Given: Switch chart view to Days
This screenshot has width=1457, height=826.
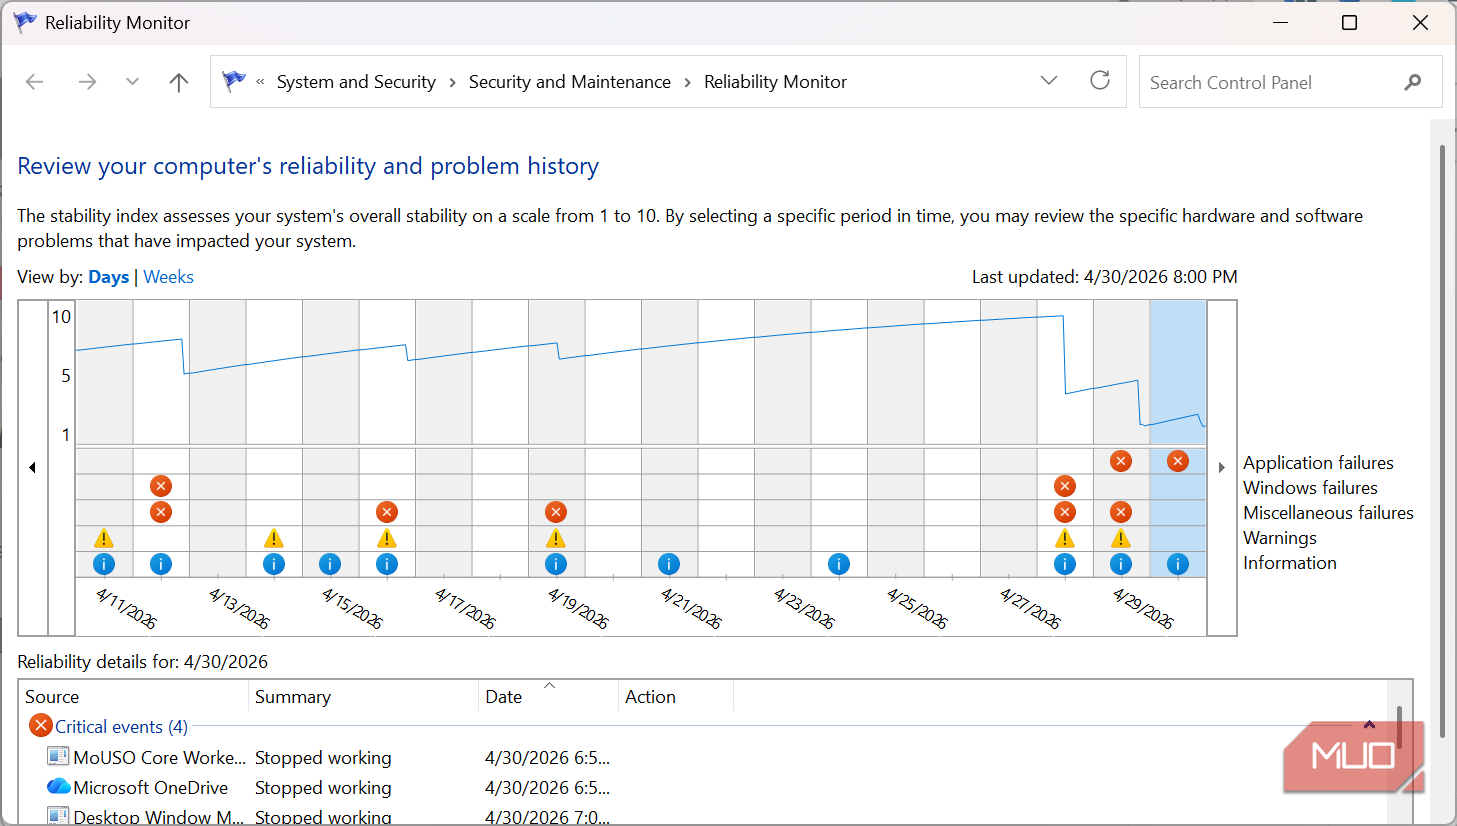Looking at the screenshot, I should [x=108, y=277].
